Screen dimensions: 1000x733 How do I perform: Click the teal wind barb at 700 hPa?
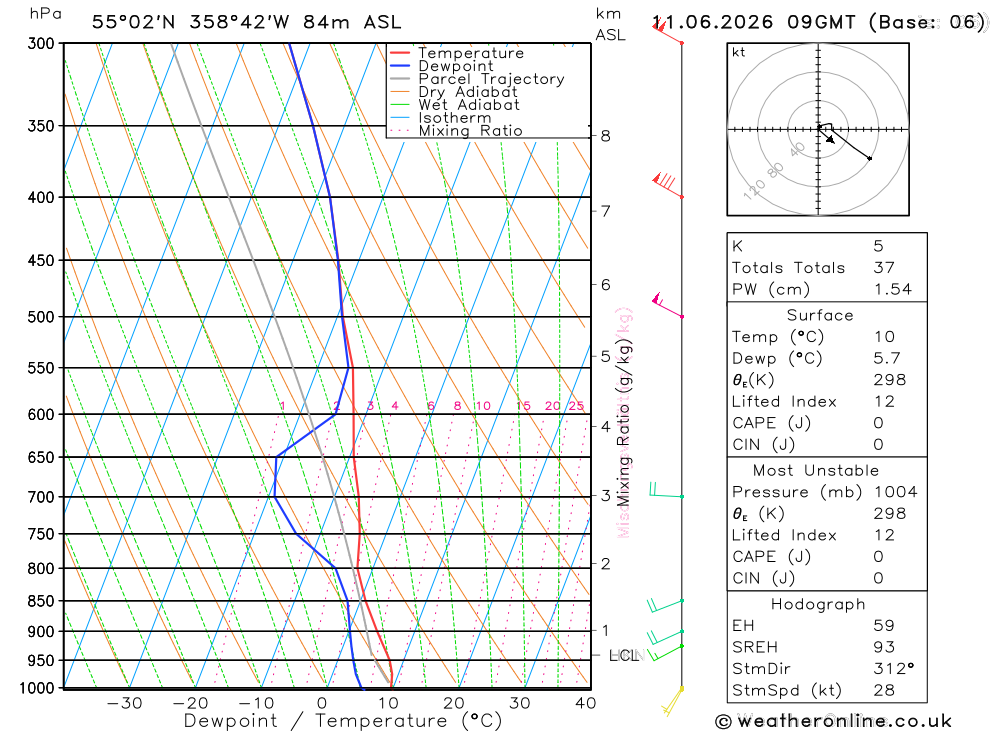coord(666,491)
